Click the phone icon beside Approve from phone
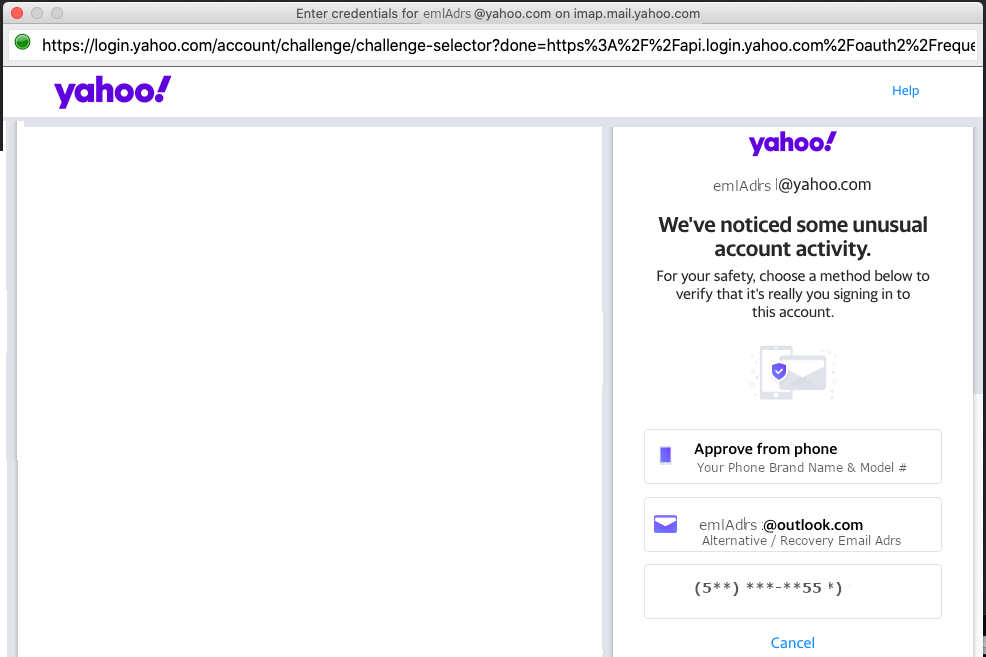Screen dimensions: 986x657 tap(666, 455)
